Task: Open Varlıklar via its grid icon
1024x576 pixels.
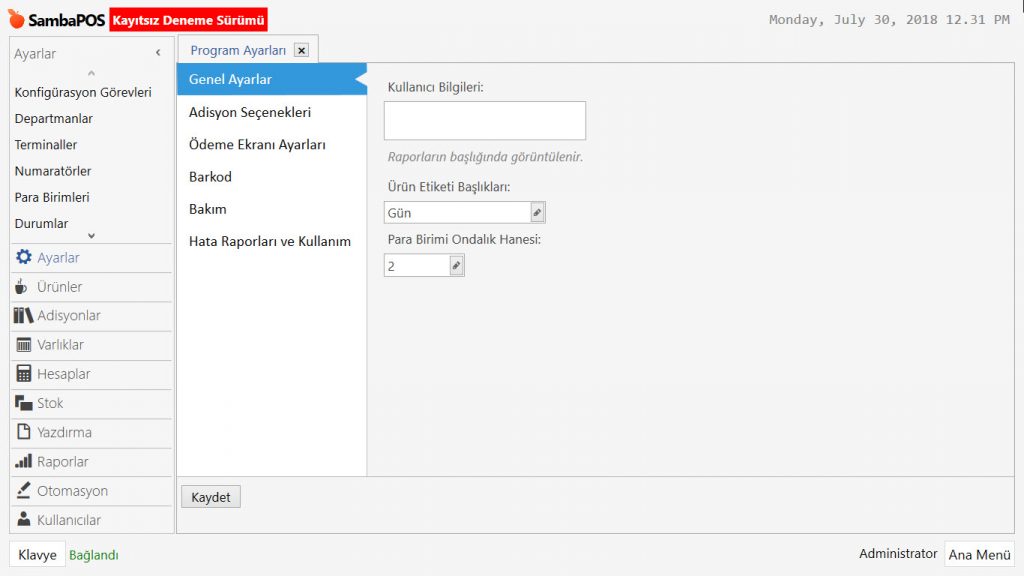Action: (24, 345)
